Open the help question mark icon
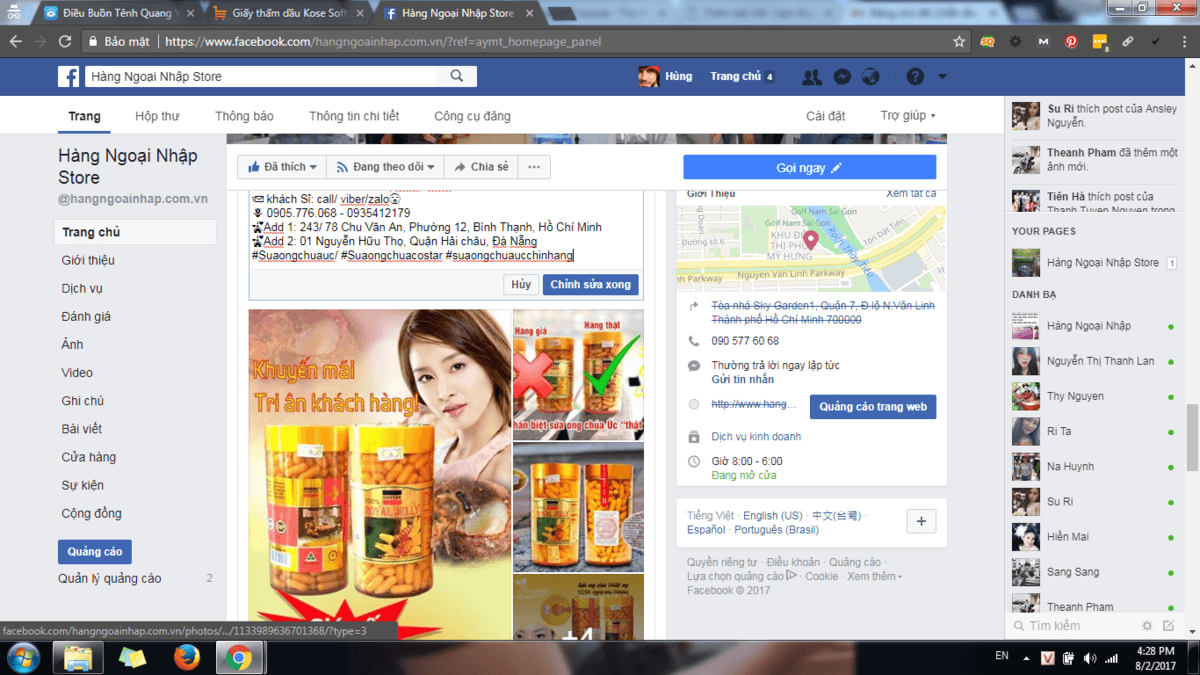 [x=915, y=77]
